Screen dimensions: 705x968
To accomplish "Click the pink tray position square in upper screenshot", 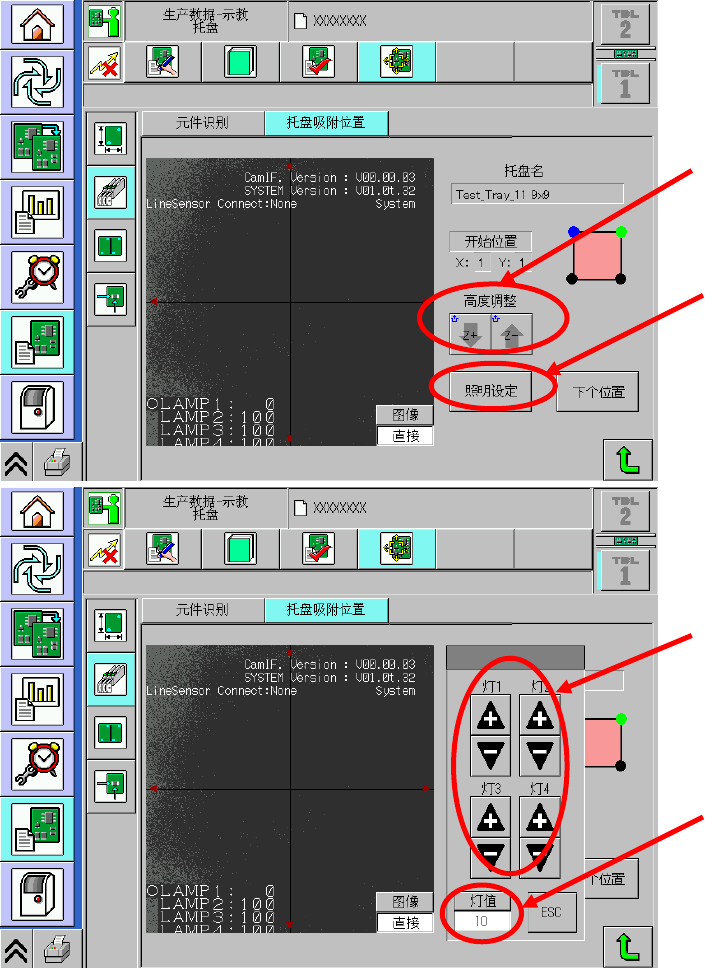I will click(596, 256).
